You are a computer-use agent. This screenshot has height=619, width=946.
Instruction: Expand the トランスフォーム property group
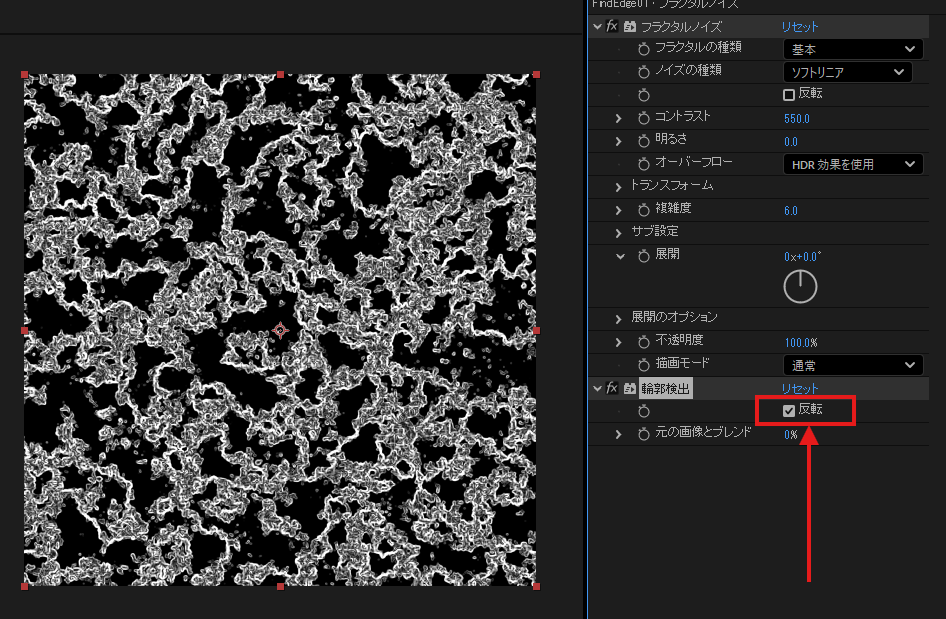[619, 187]
